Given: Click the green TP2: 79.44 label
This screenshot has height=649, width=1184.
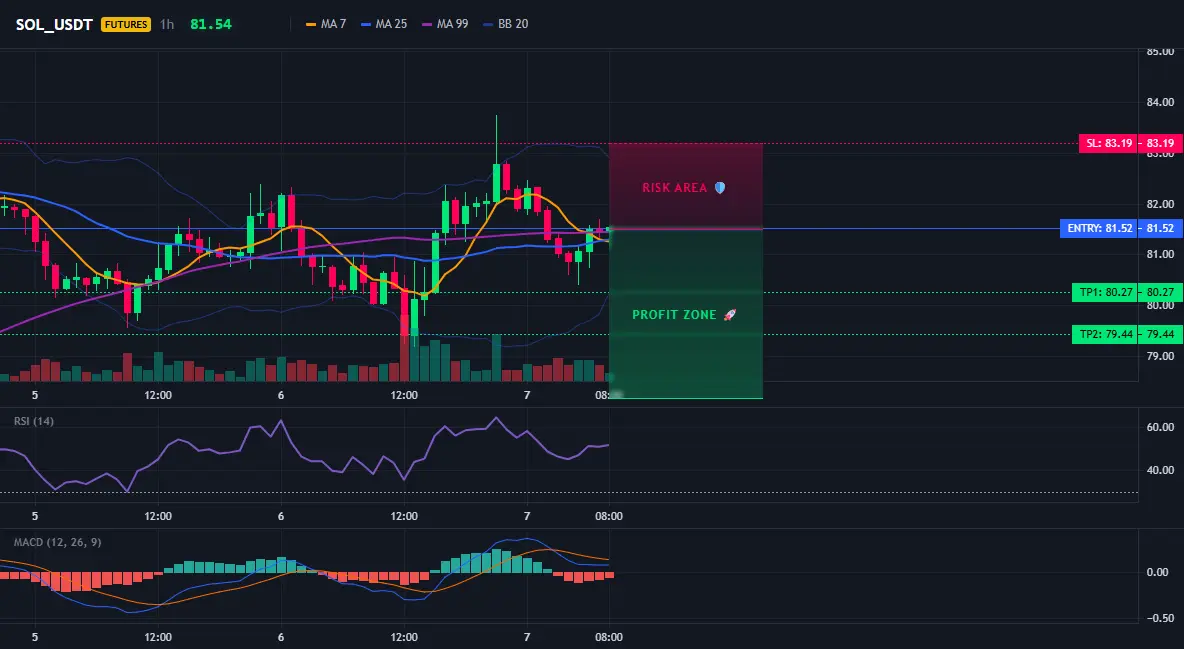Looking at the screenshot, I should [1105, 334].
